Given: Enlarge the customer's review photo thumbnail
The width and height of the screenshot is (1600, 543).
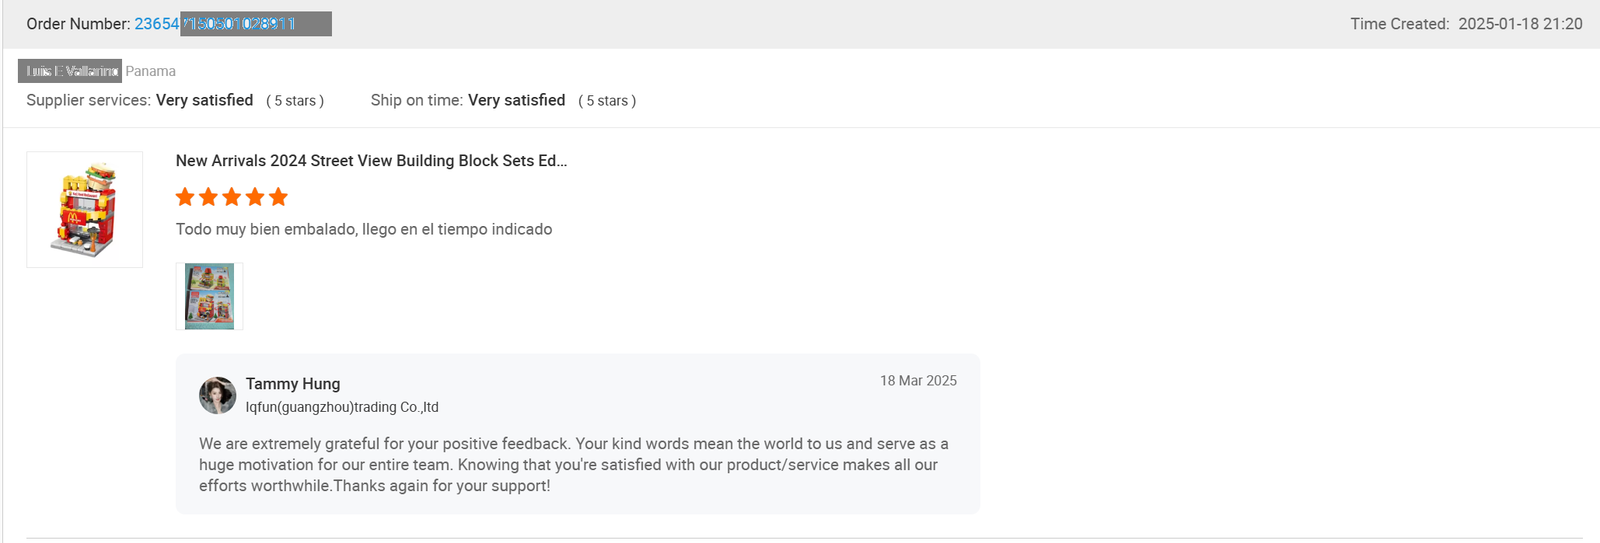Looking at the screenshot, I should click(210, 297).
